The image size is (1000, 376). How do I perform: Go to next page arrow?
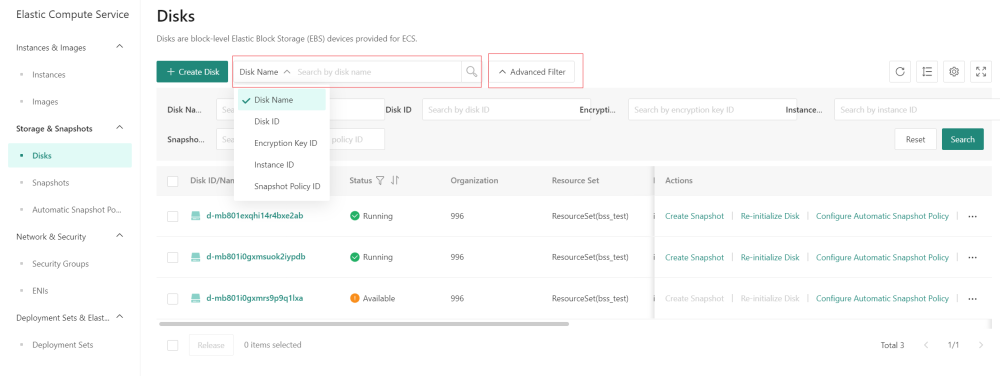pyautogui.click(x=981, y=345)
